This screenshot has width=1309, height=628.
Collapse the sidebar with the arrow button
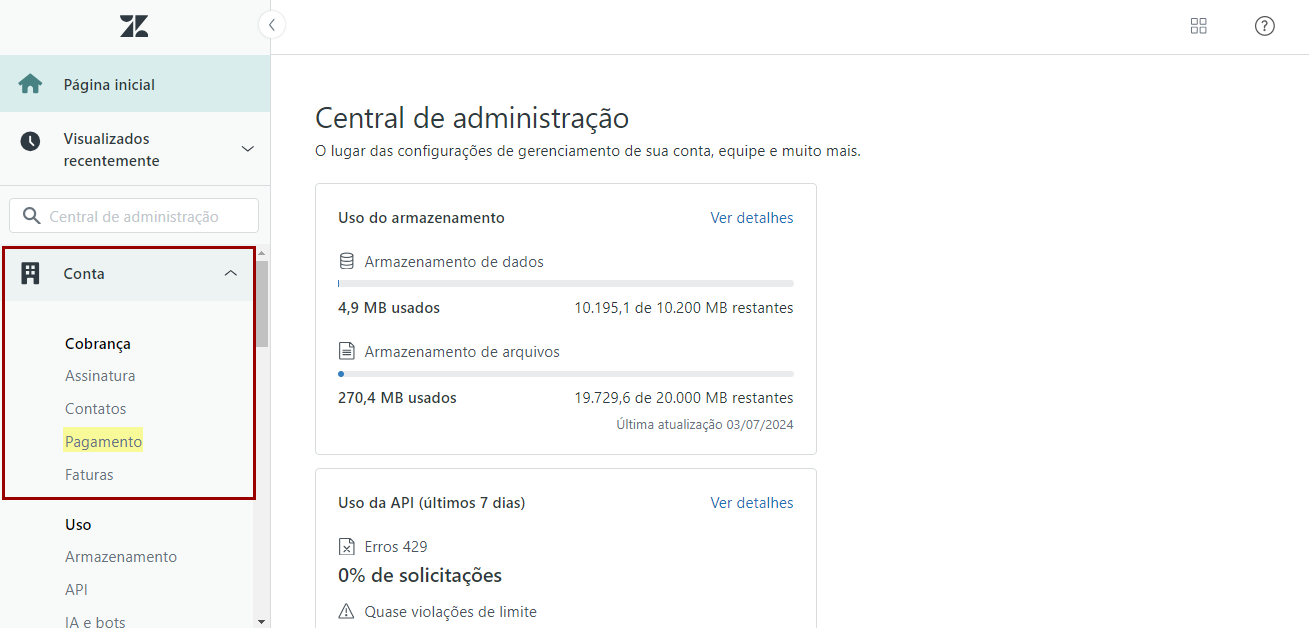click(x=272, y=25)
